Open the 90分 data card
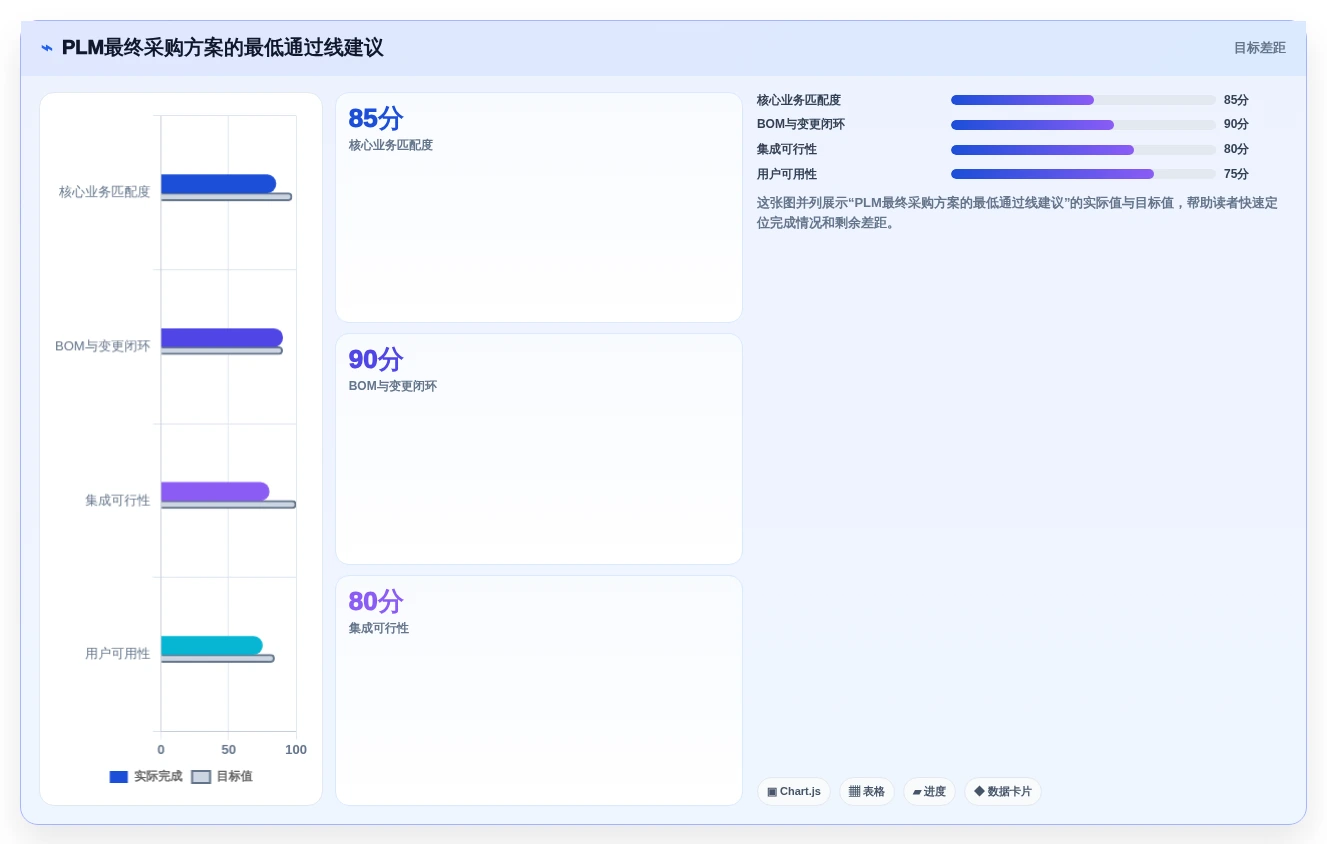 pyautogui.click(x=539, y=449)
